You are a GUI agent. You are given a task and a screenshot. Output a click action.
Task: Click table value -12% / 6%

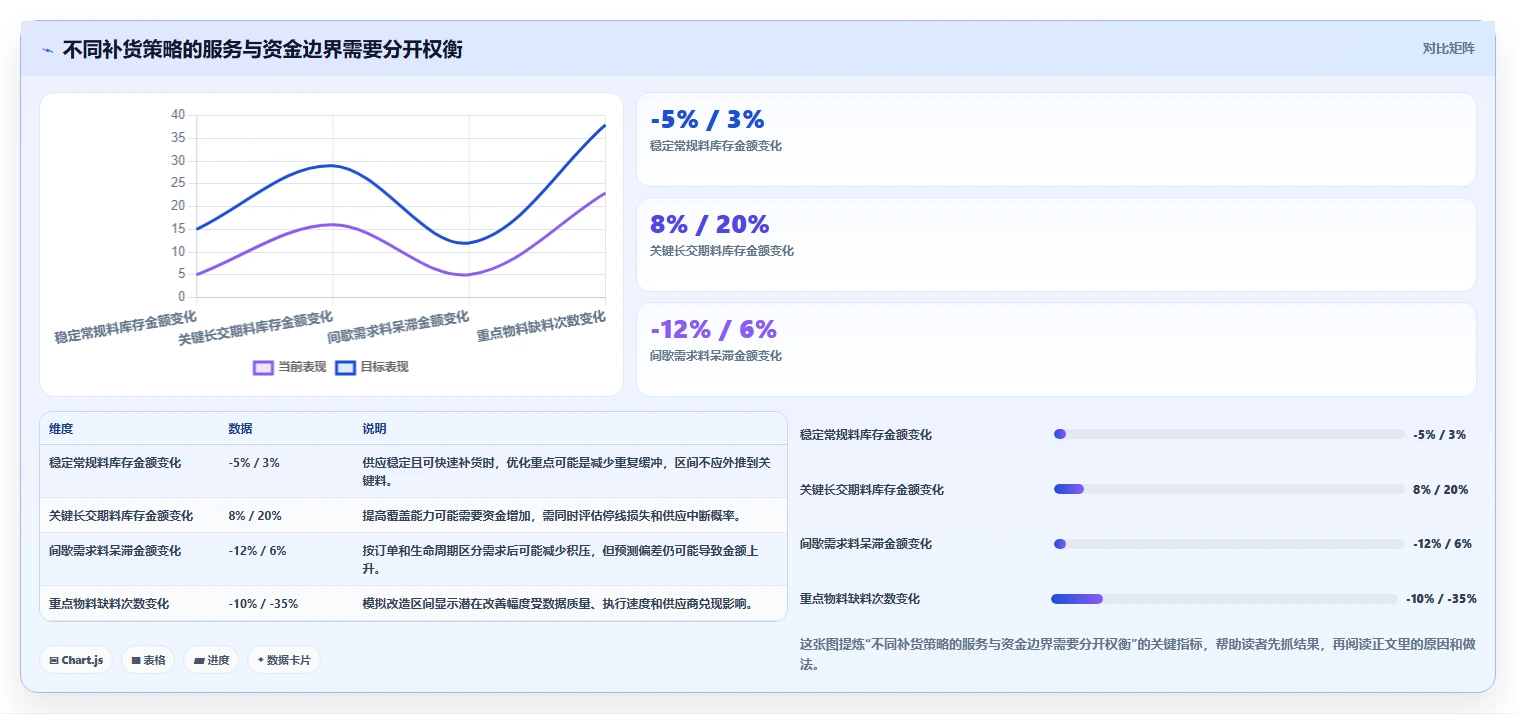257,551
